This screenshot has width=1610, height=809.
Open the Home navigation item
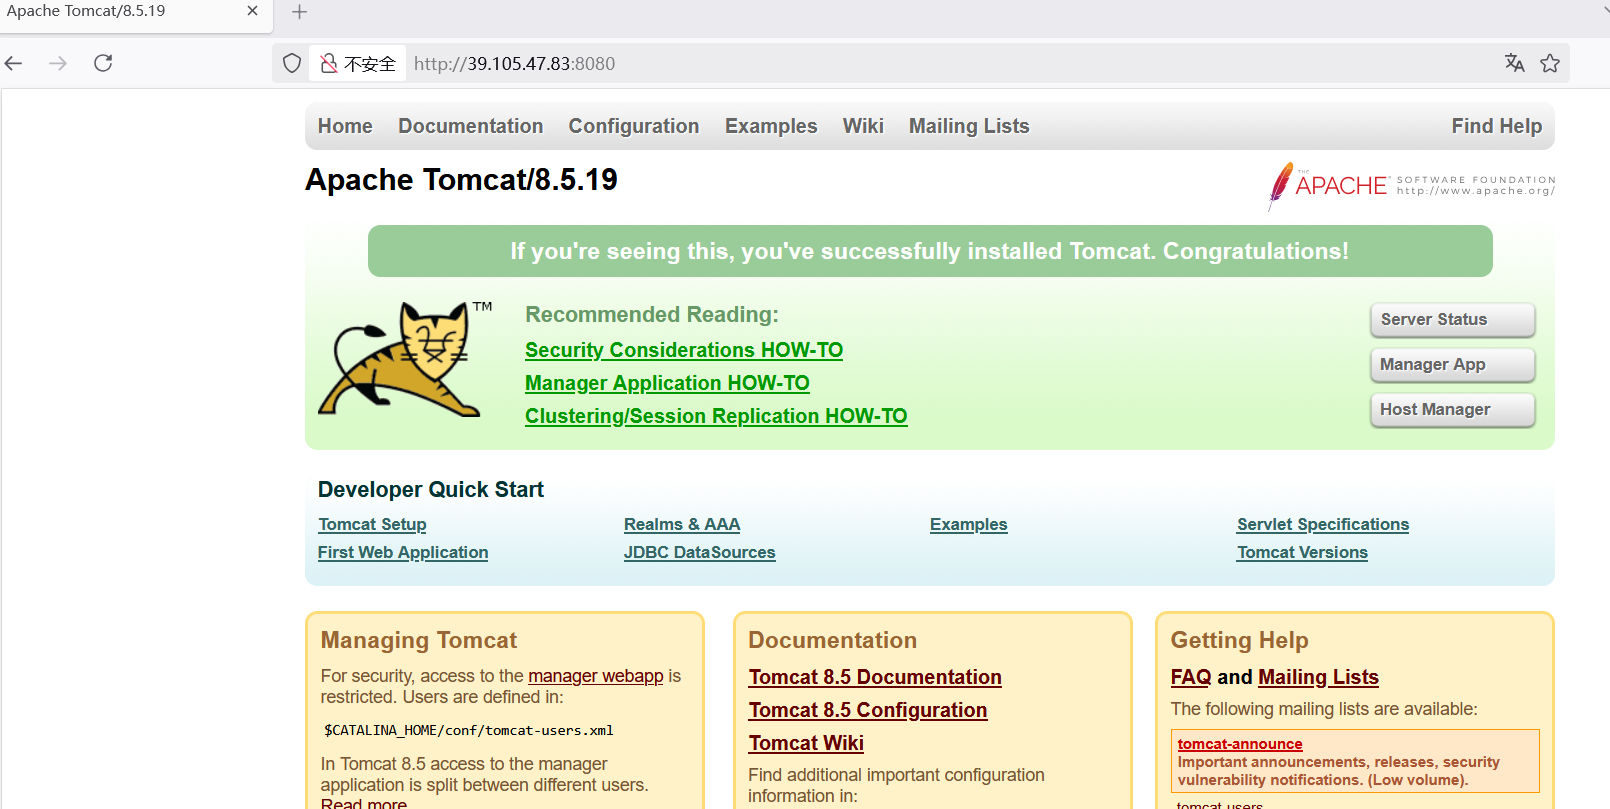coord(345,126)
